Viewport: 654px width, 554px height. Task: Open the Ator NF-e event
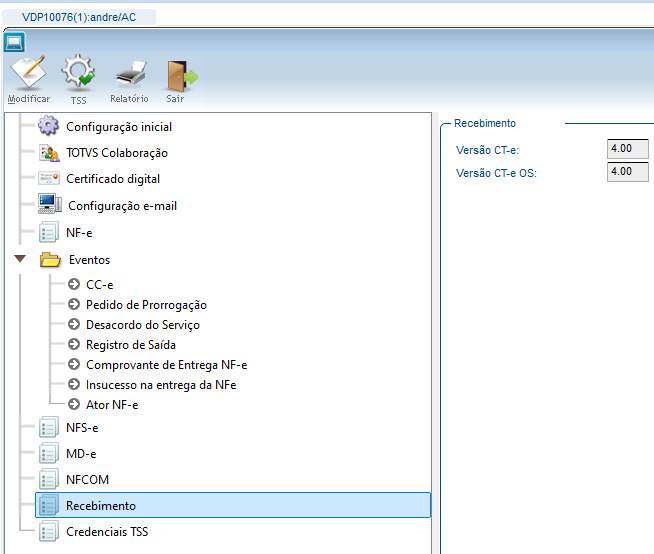click(112, 405)
